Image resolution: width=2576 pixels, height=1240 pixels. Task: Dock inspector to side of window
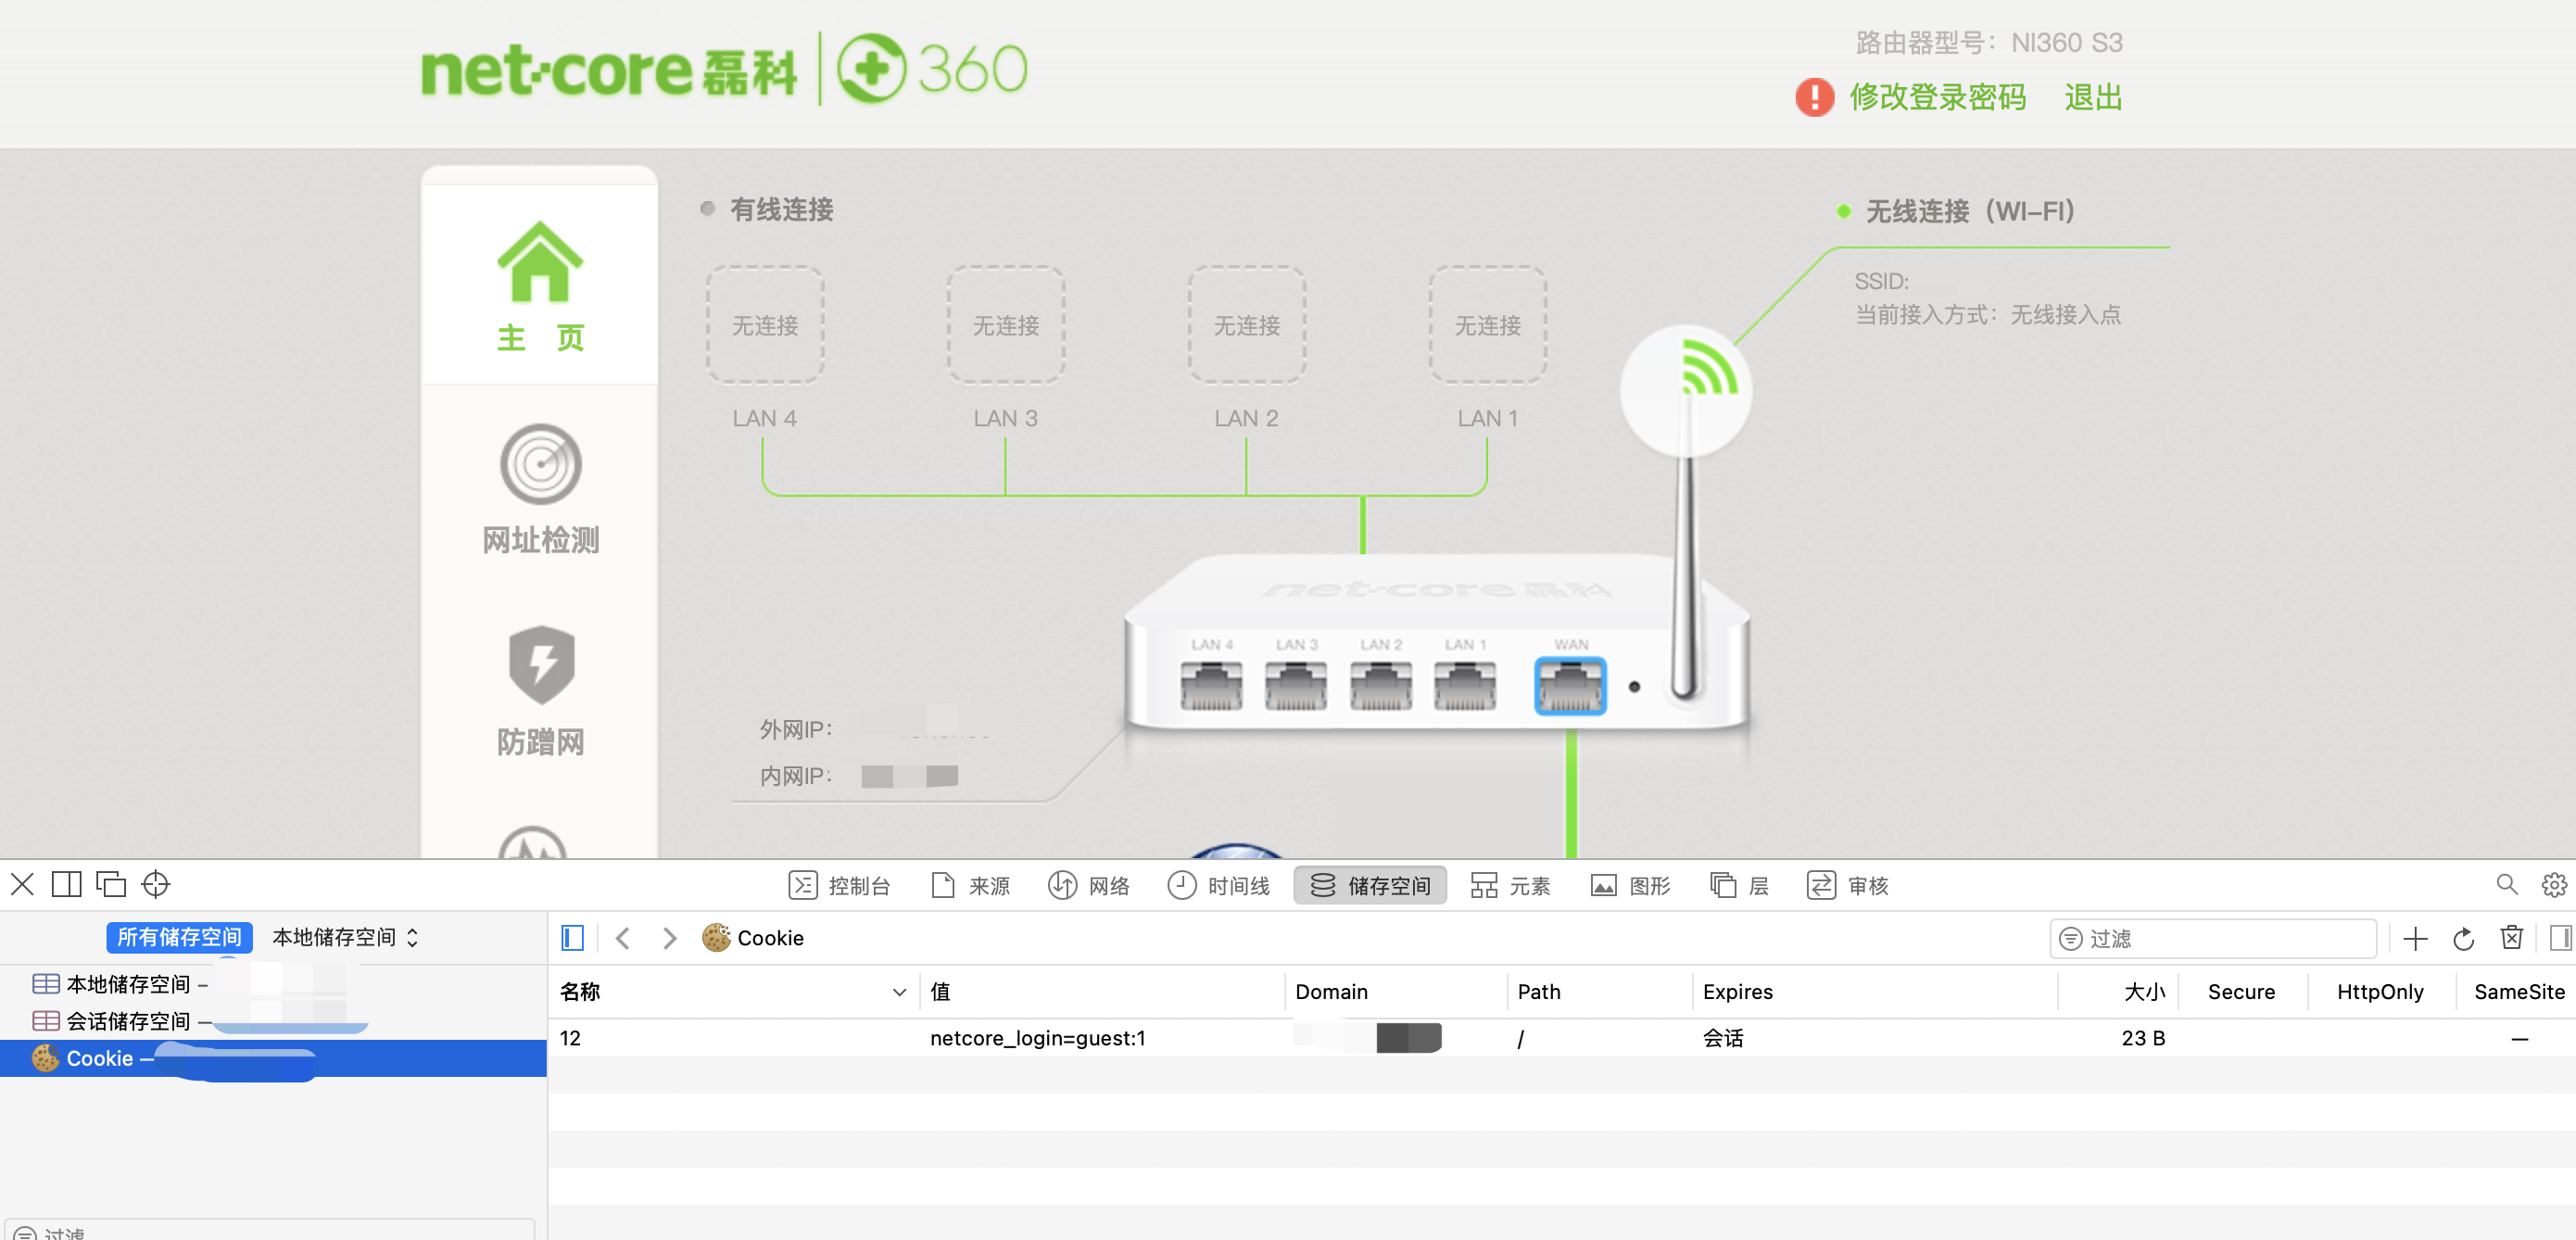point(66,885)
